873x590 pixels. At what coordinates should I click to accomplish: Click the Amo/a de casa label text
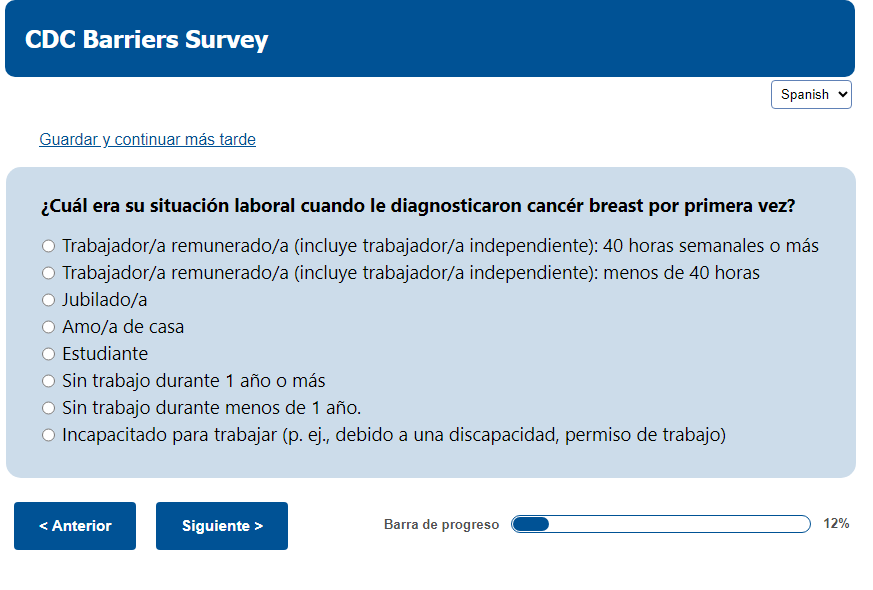coord(123,327)
